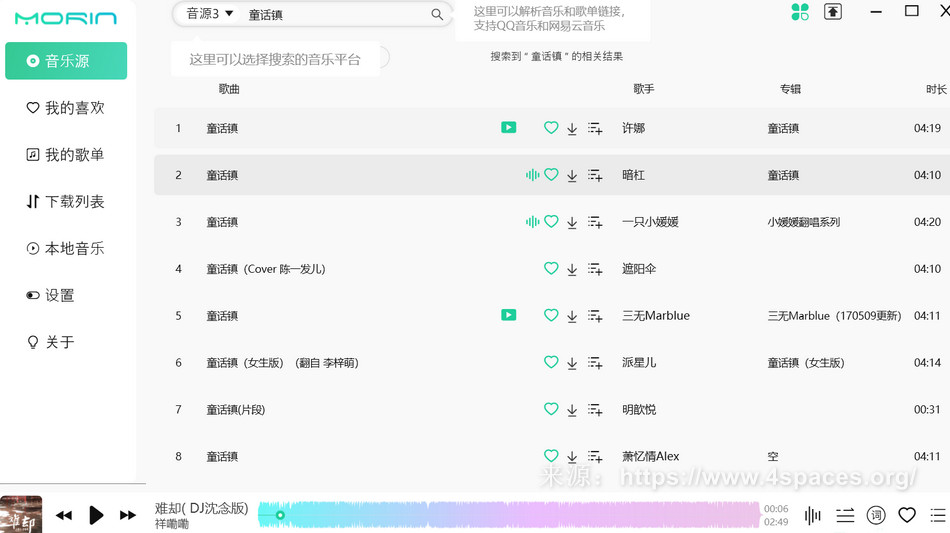Expand the 音源3 source dropdown

click(210, 14)
